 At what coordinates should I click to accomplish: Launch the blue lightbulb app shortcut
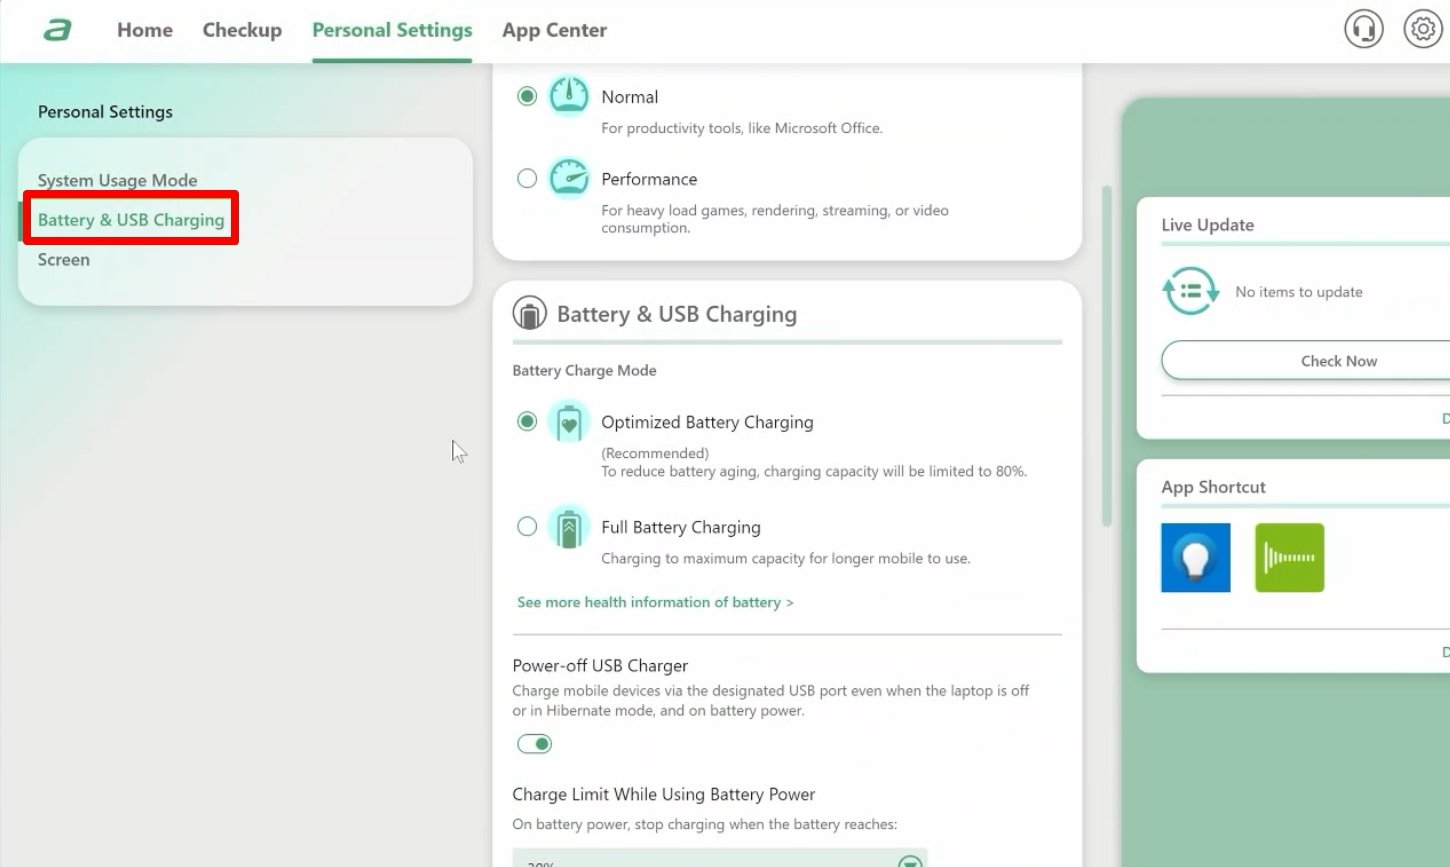pyautogui.click(x=1195, y=558)
